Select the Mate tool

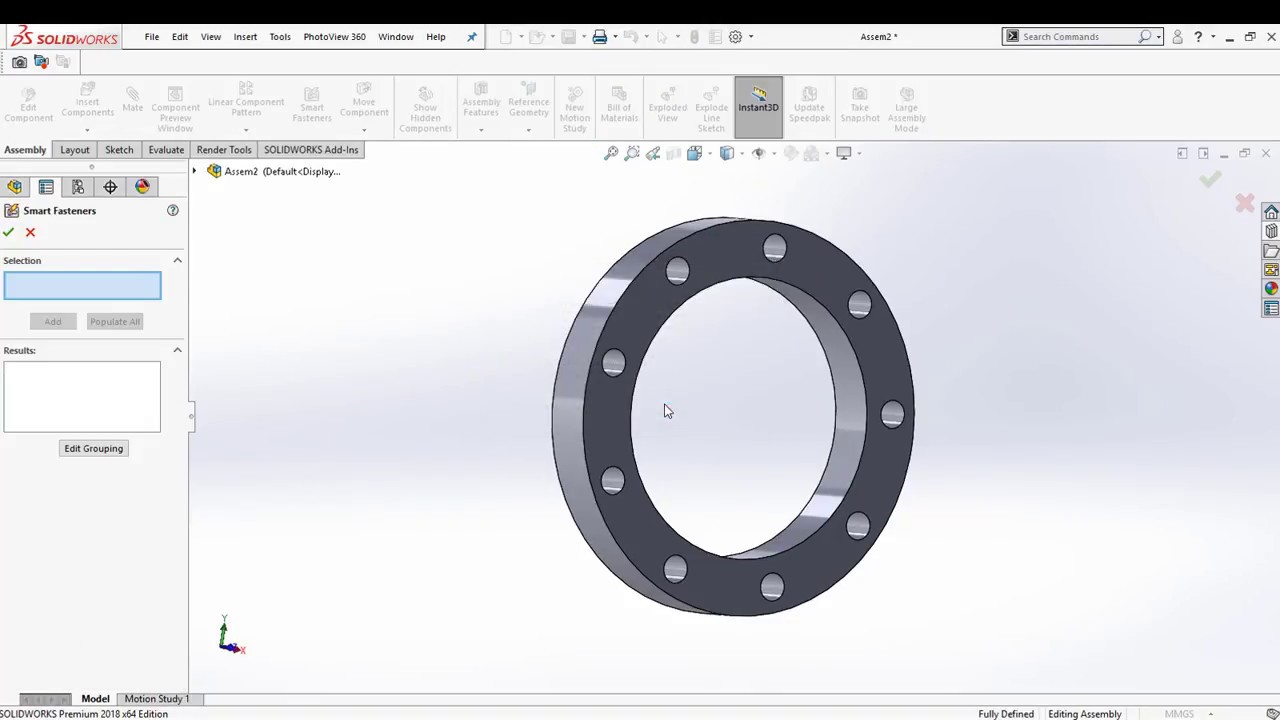132,99
